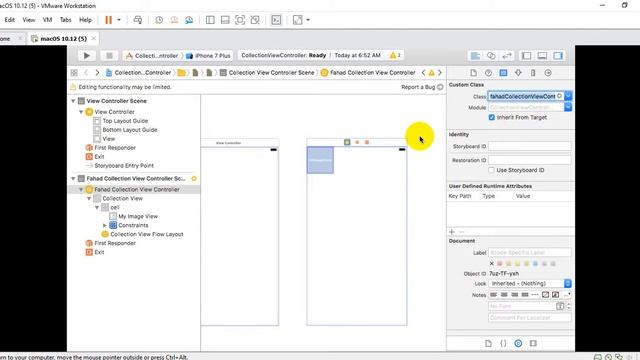The height and width of the screenshot is (360, 640).
Task: Show the File inspector
Action: tap(473, 73)
